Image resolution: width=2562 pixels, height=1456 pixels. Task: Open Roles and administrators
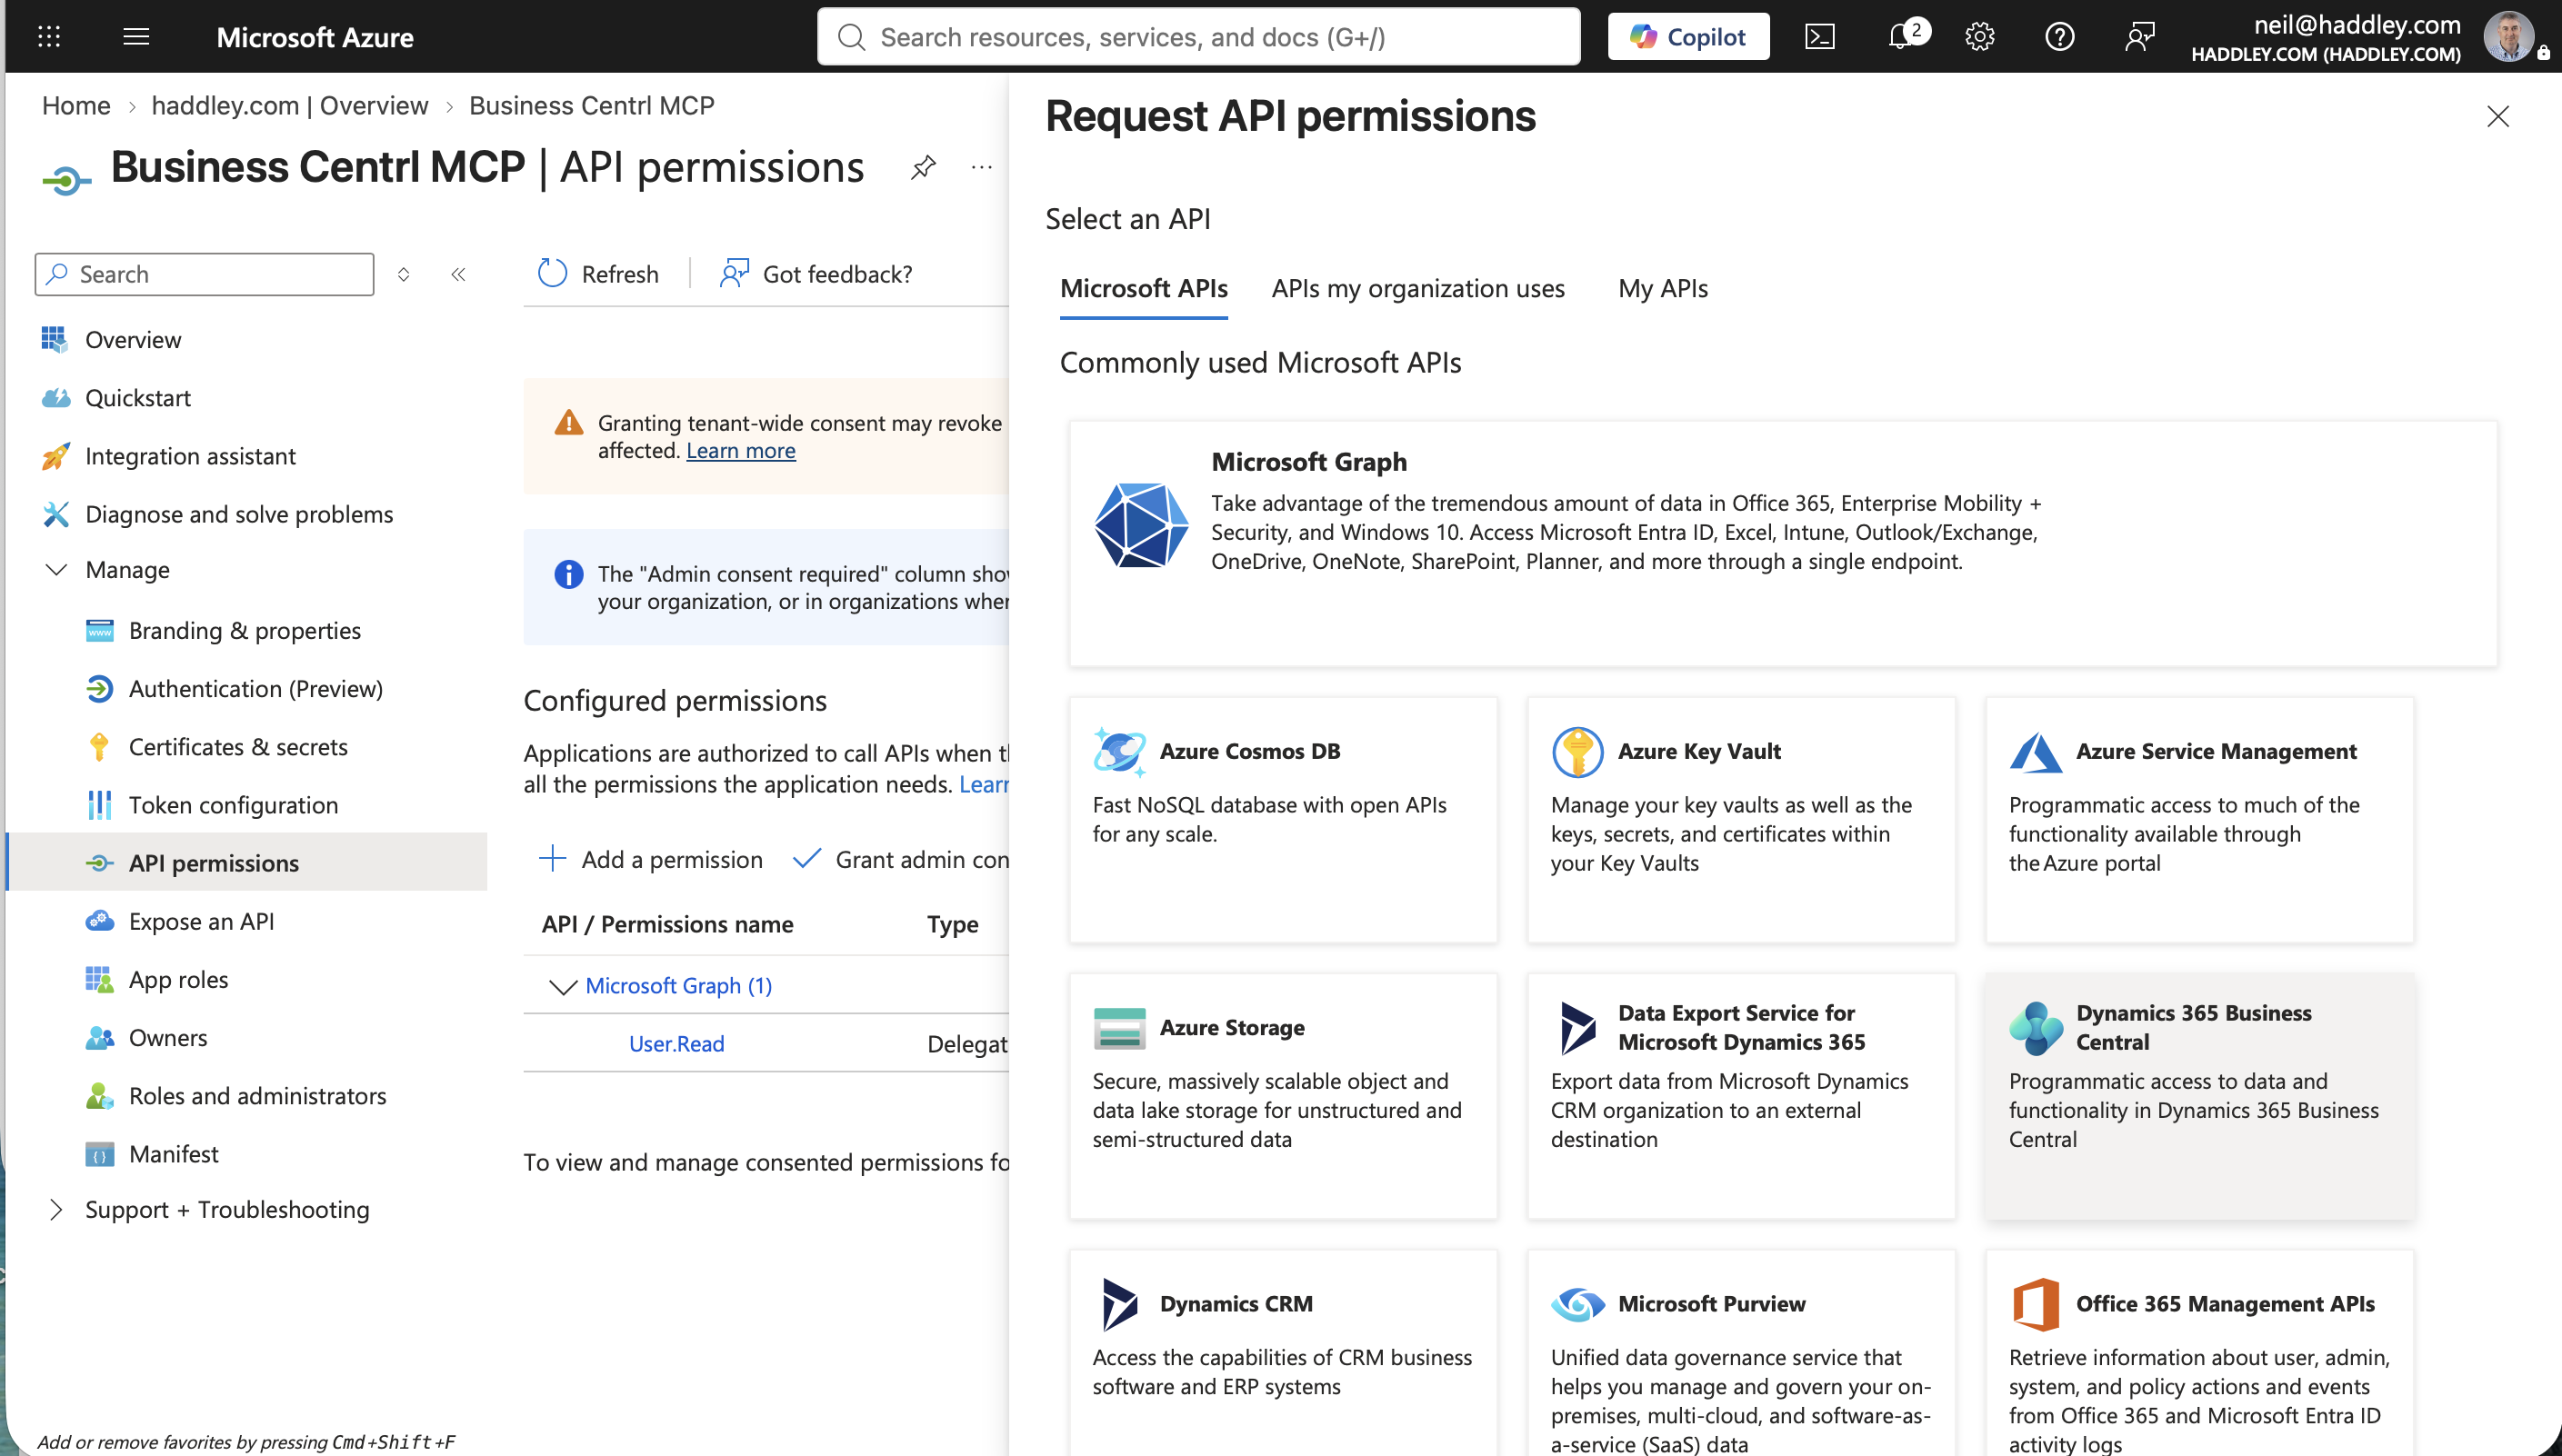pyautogui.click(x=257, y=1096)
